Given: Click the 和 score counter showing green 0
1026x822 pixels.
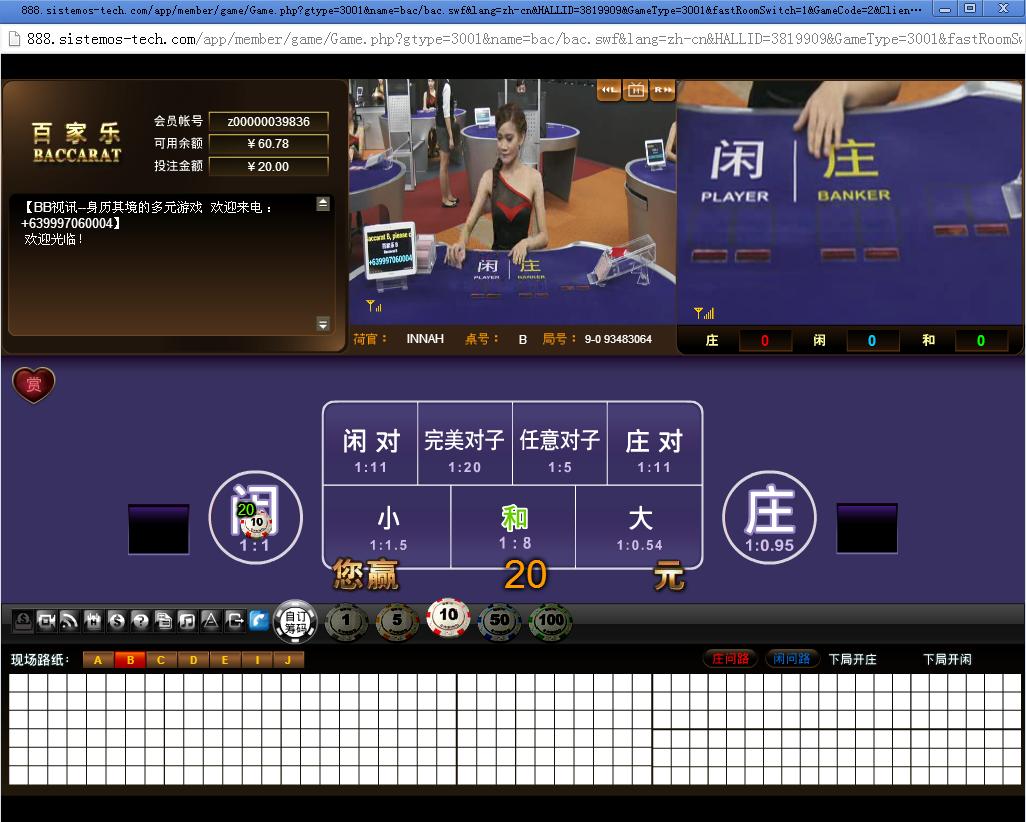Looking at the screenshot, I should point(980,340).
